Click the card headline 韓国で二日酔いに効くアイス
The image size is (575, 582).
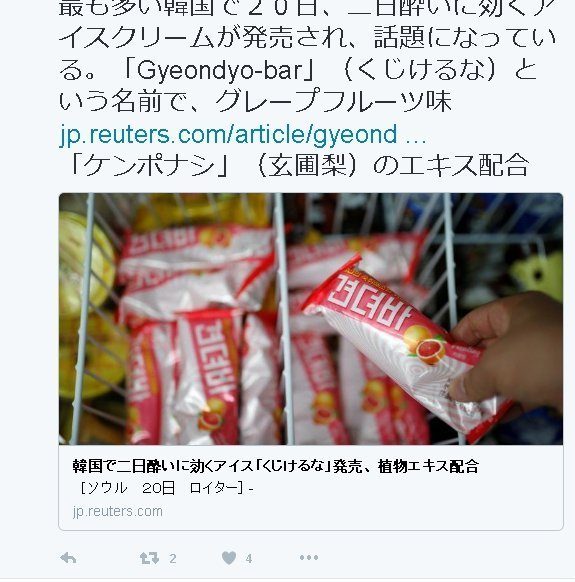[275, 466]
